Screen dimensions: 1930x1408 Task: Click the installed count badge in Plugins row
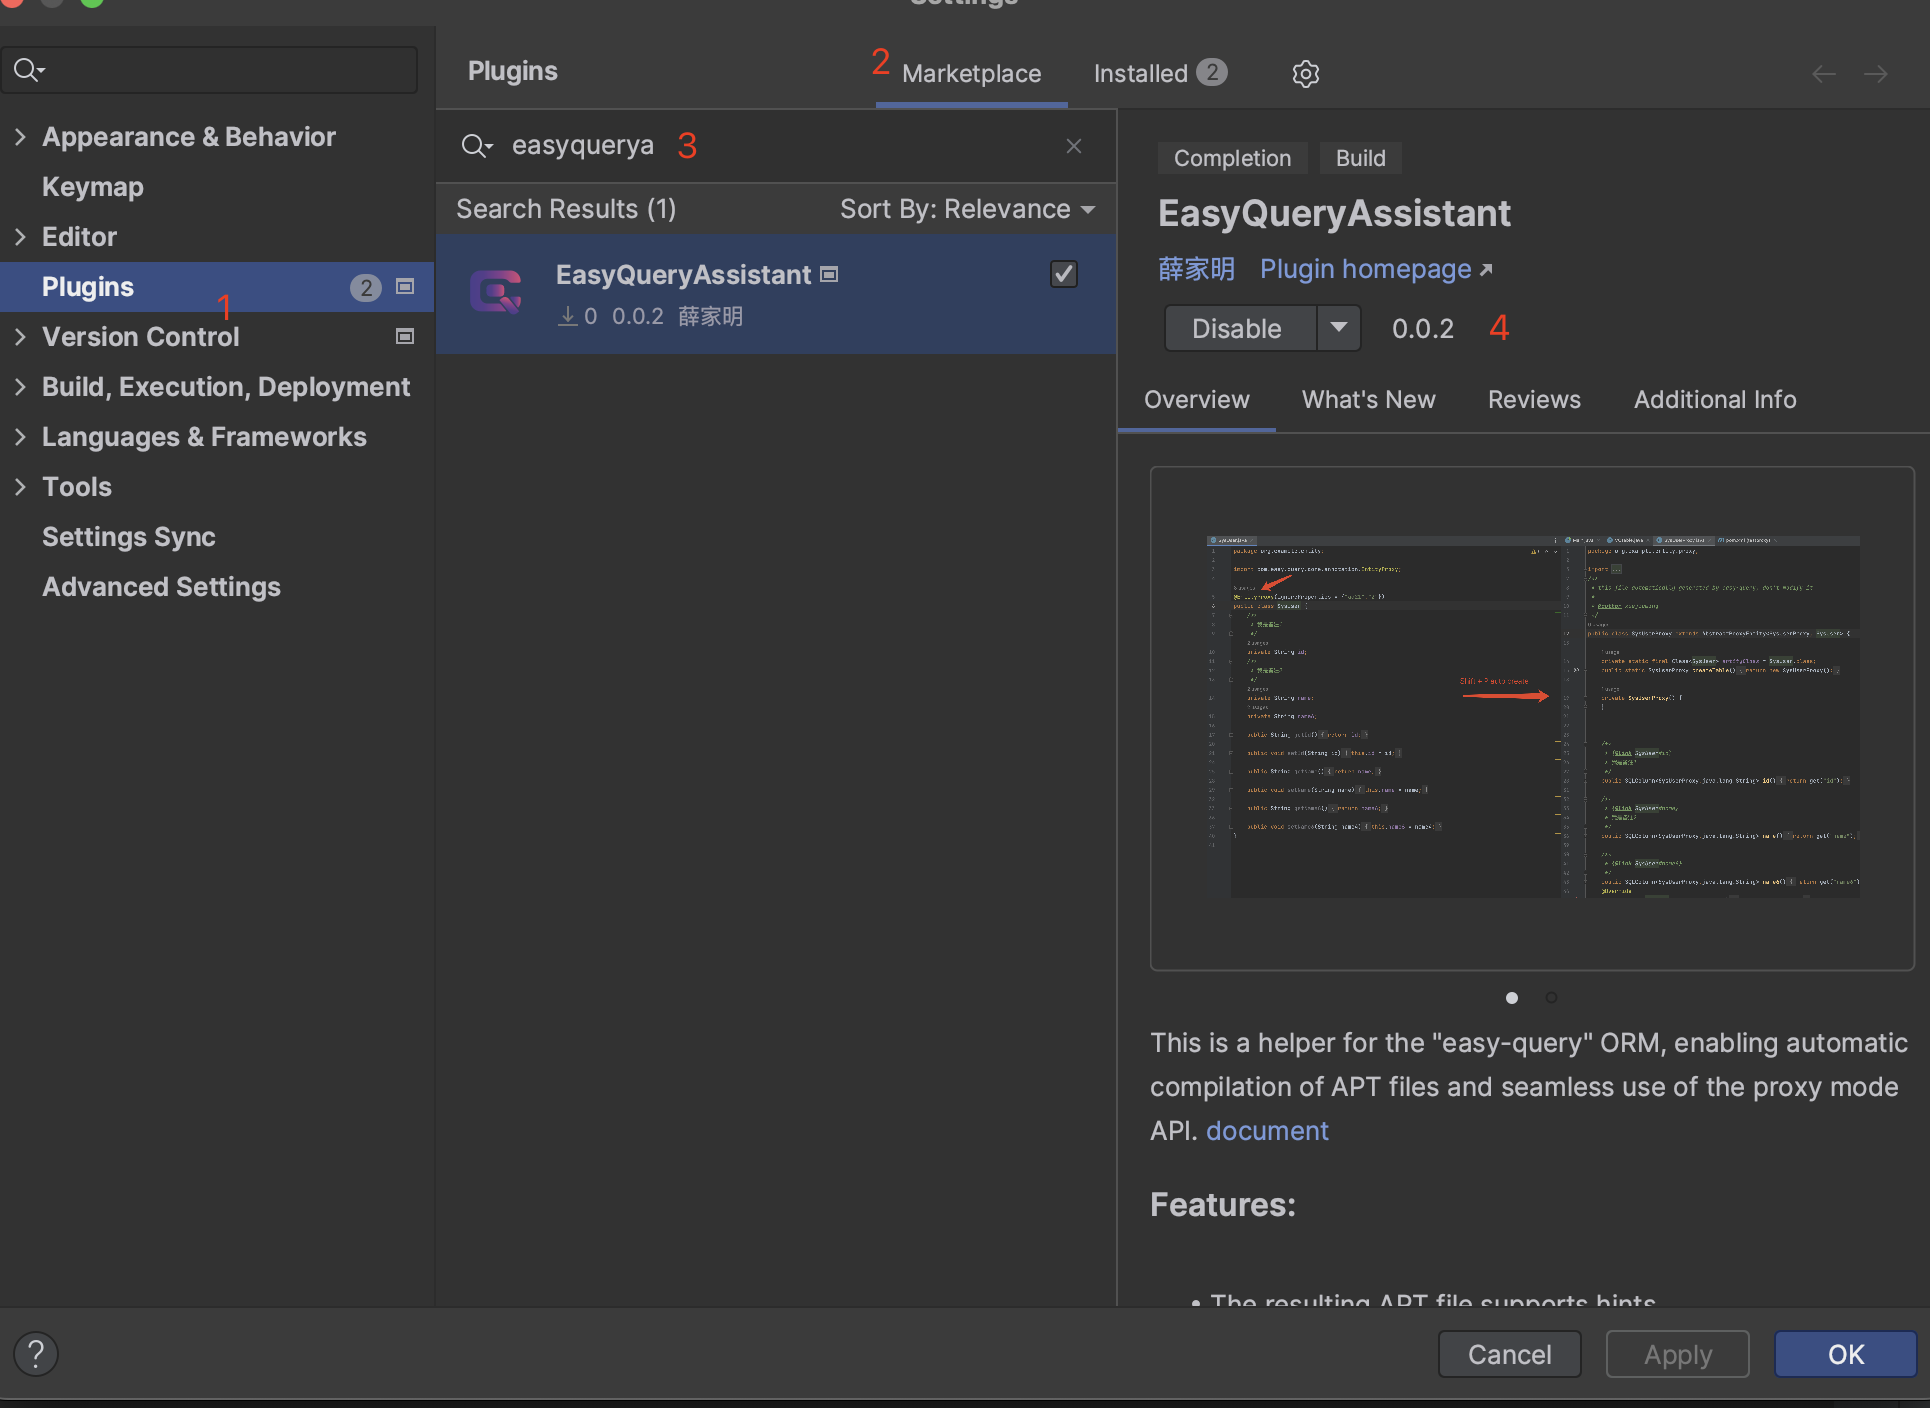click(x=365, y=288)
